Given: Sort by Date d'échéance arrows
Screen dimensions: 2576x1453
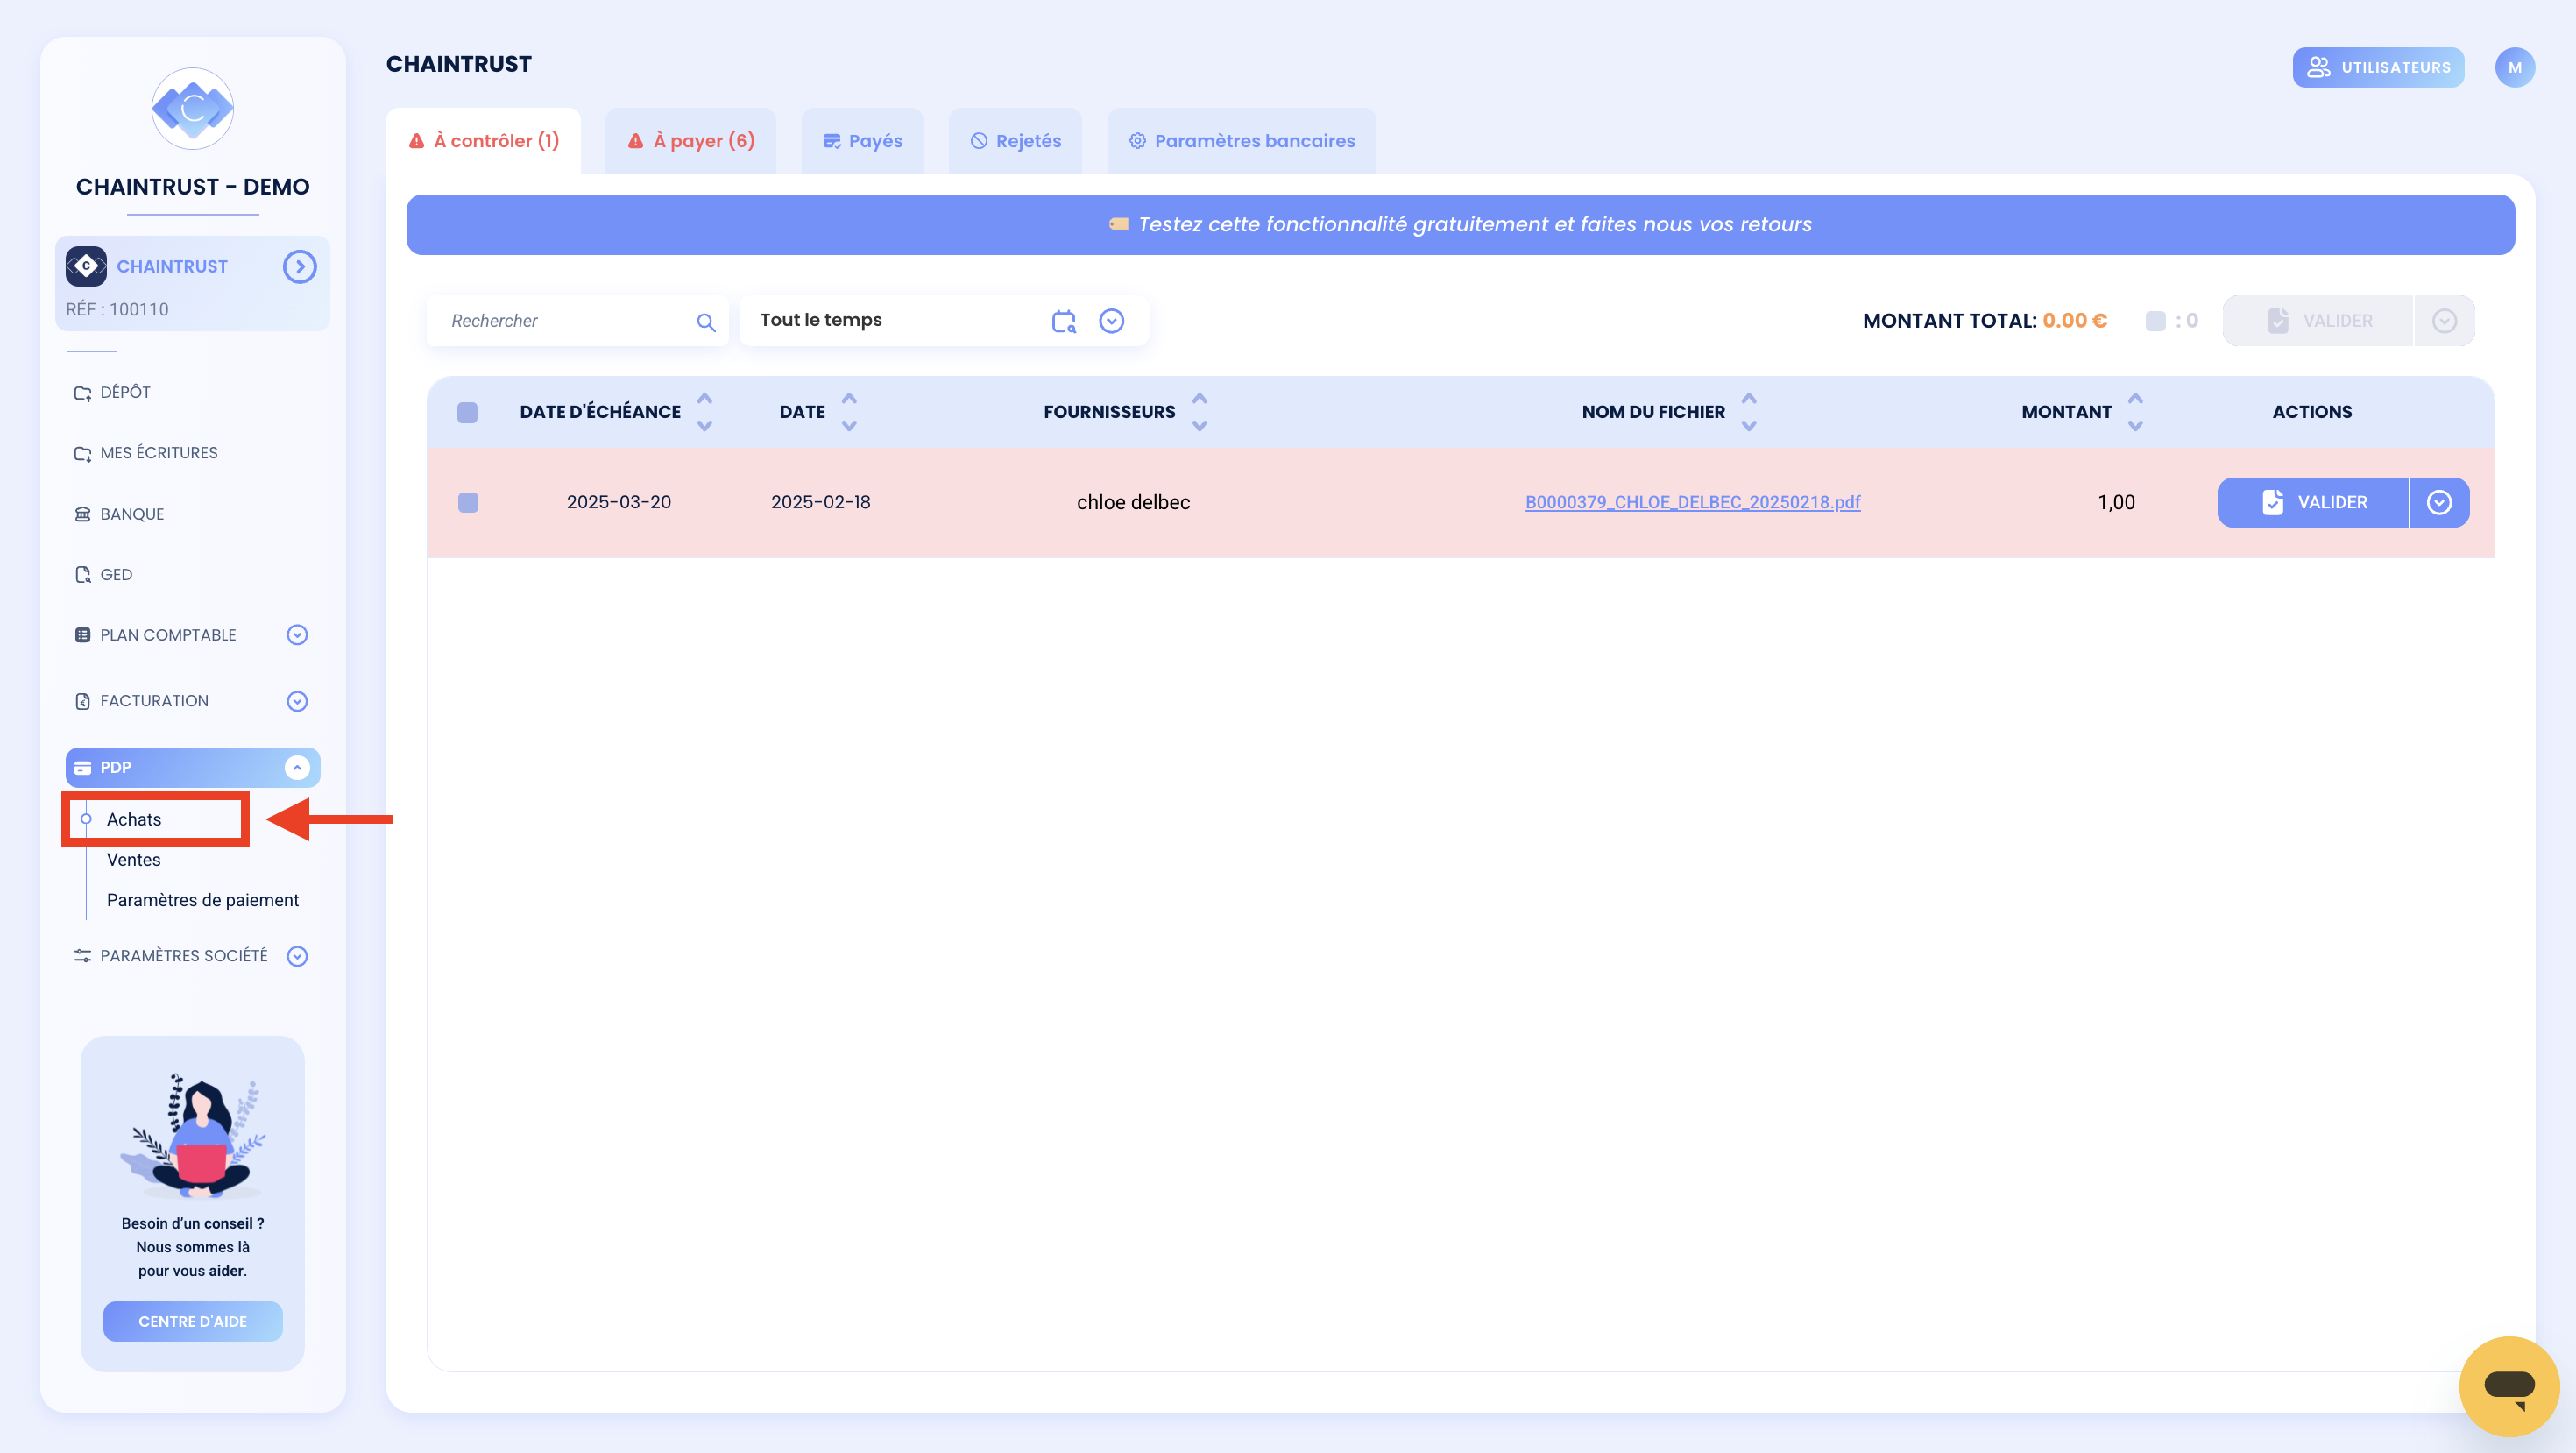Looking at the screenshot, I should (x=705, y=412).
